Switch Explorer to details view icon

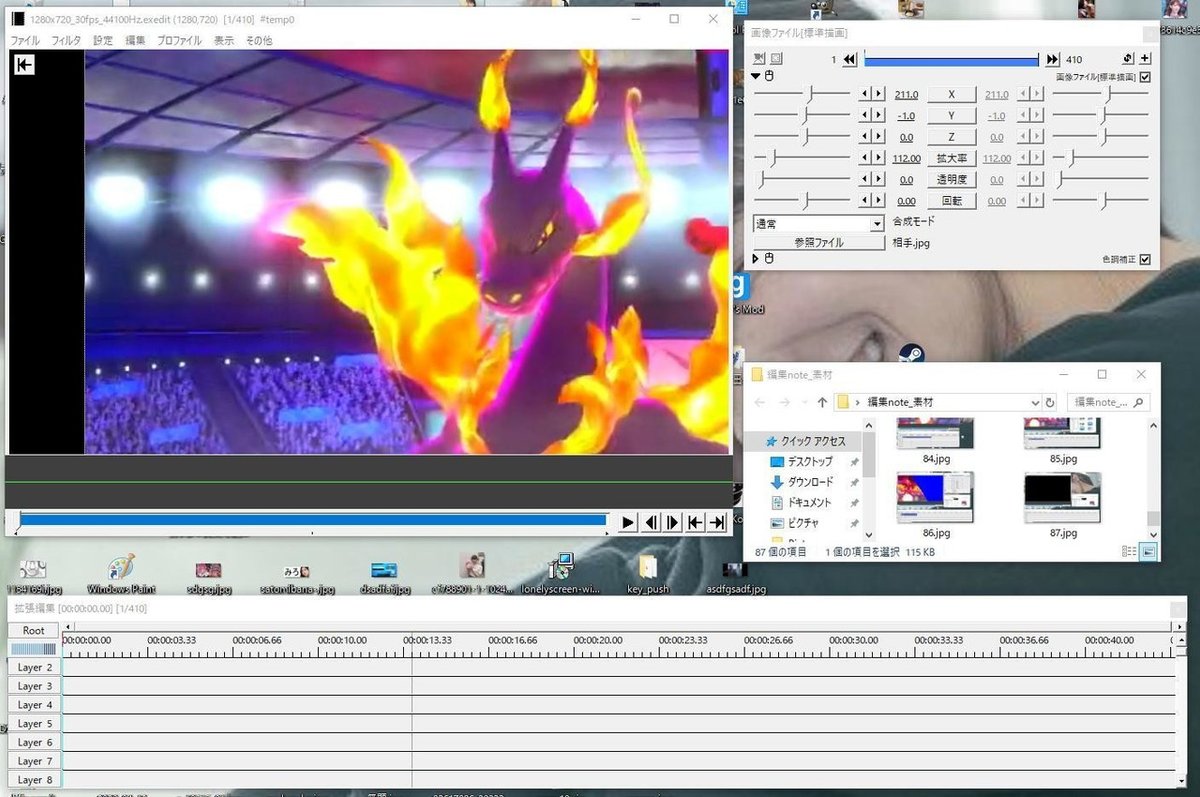click(x=1129, y=551)
